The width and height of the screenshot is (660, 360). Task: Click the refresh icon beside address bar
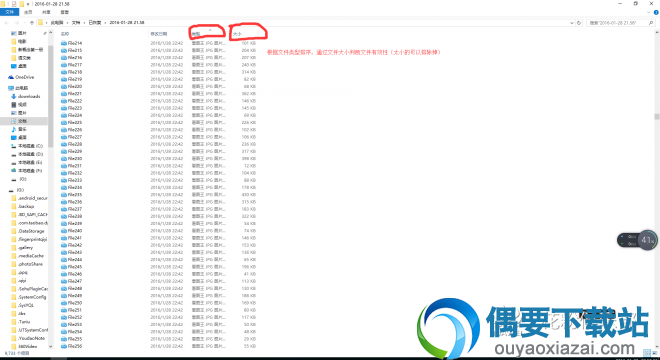pyautogui.click(x=579, y=23)
